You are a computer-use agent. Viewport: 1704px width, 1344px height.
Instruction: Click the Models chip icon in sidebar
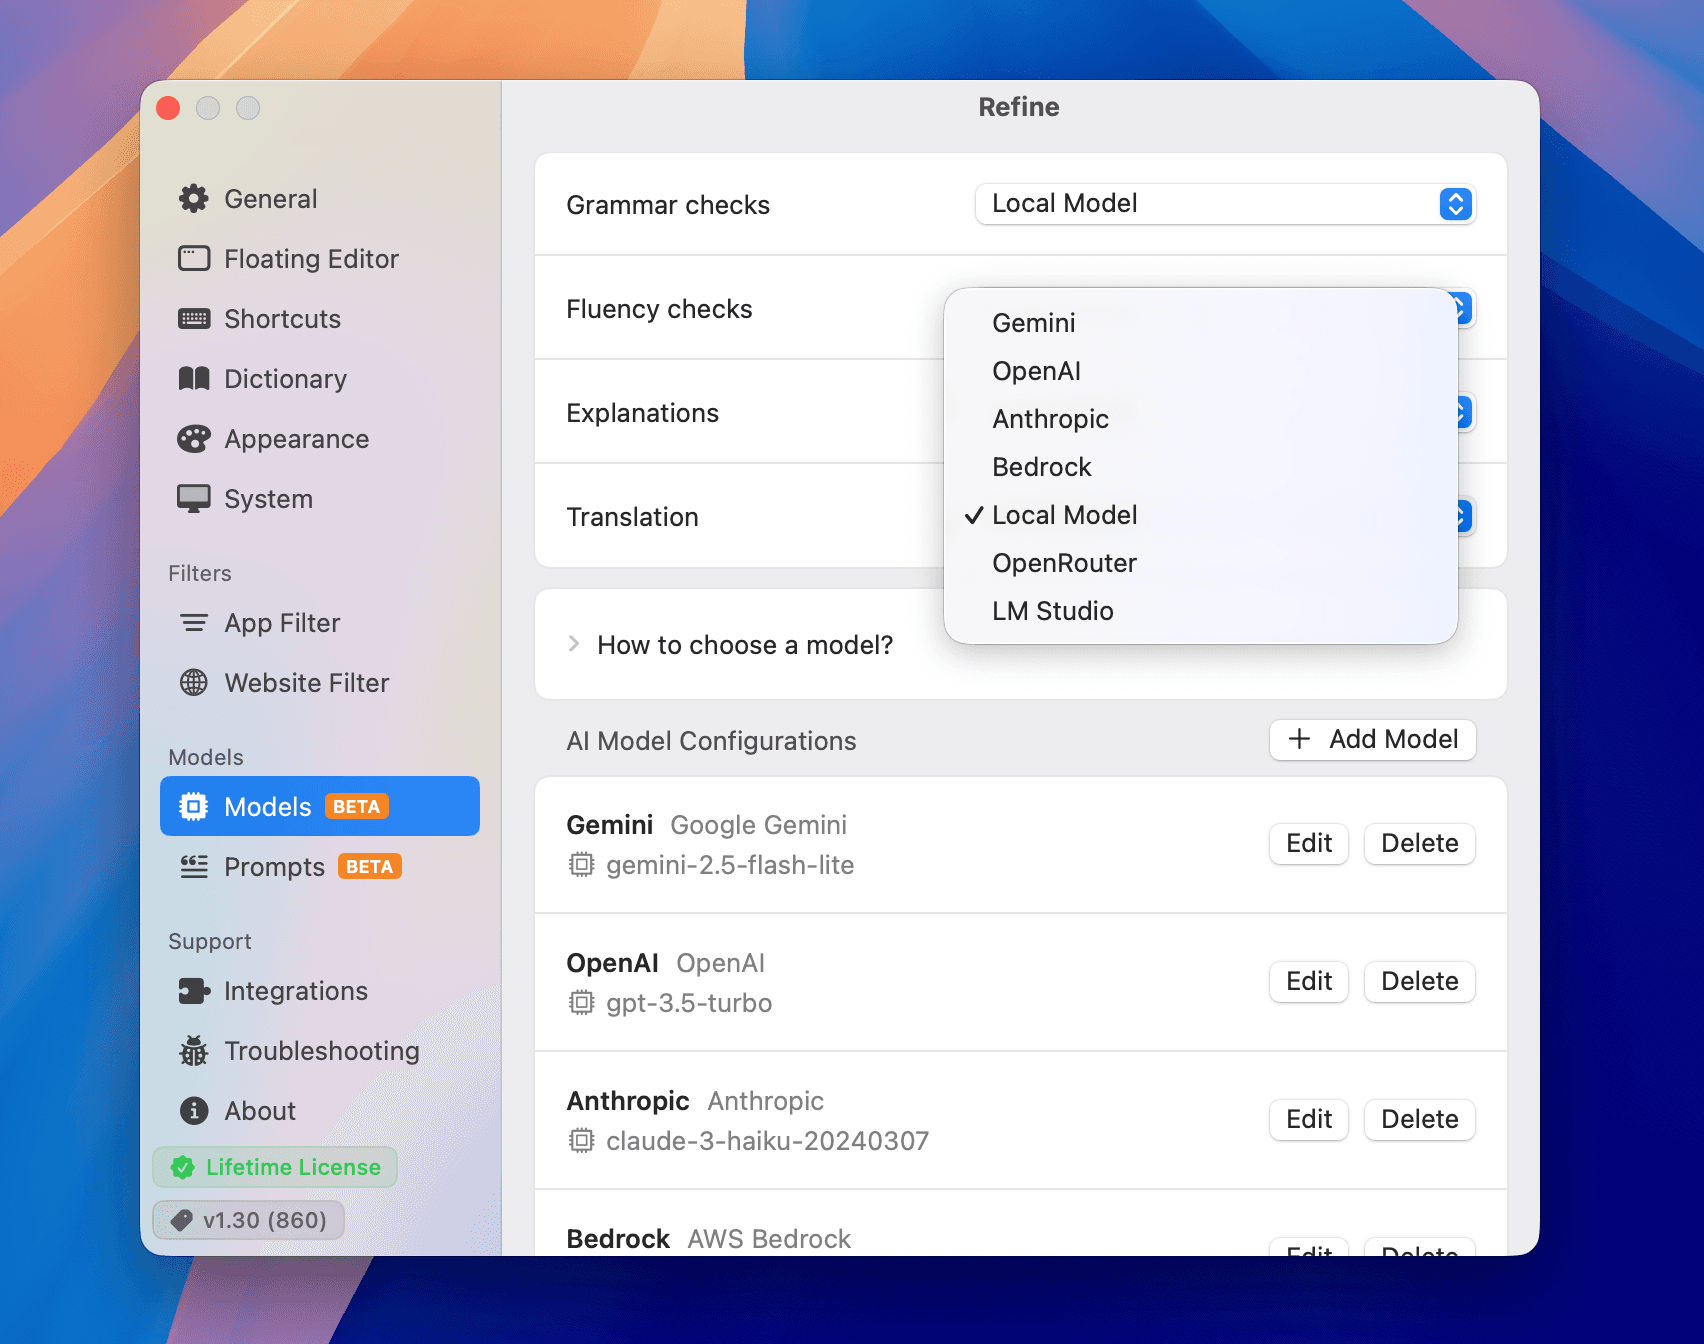[194, 806]
